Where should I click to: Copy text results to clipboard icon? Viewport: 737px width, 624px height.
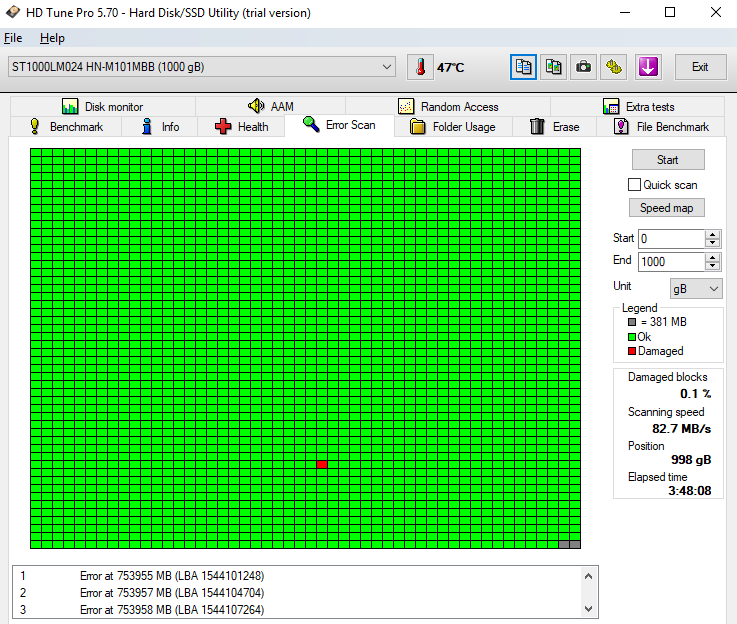(523, 67)
